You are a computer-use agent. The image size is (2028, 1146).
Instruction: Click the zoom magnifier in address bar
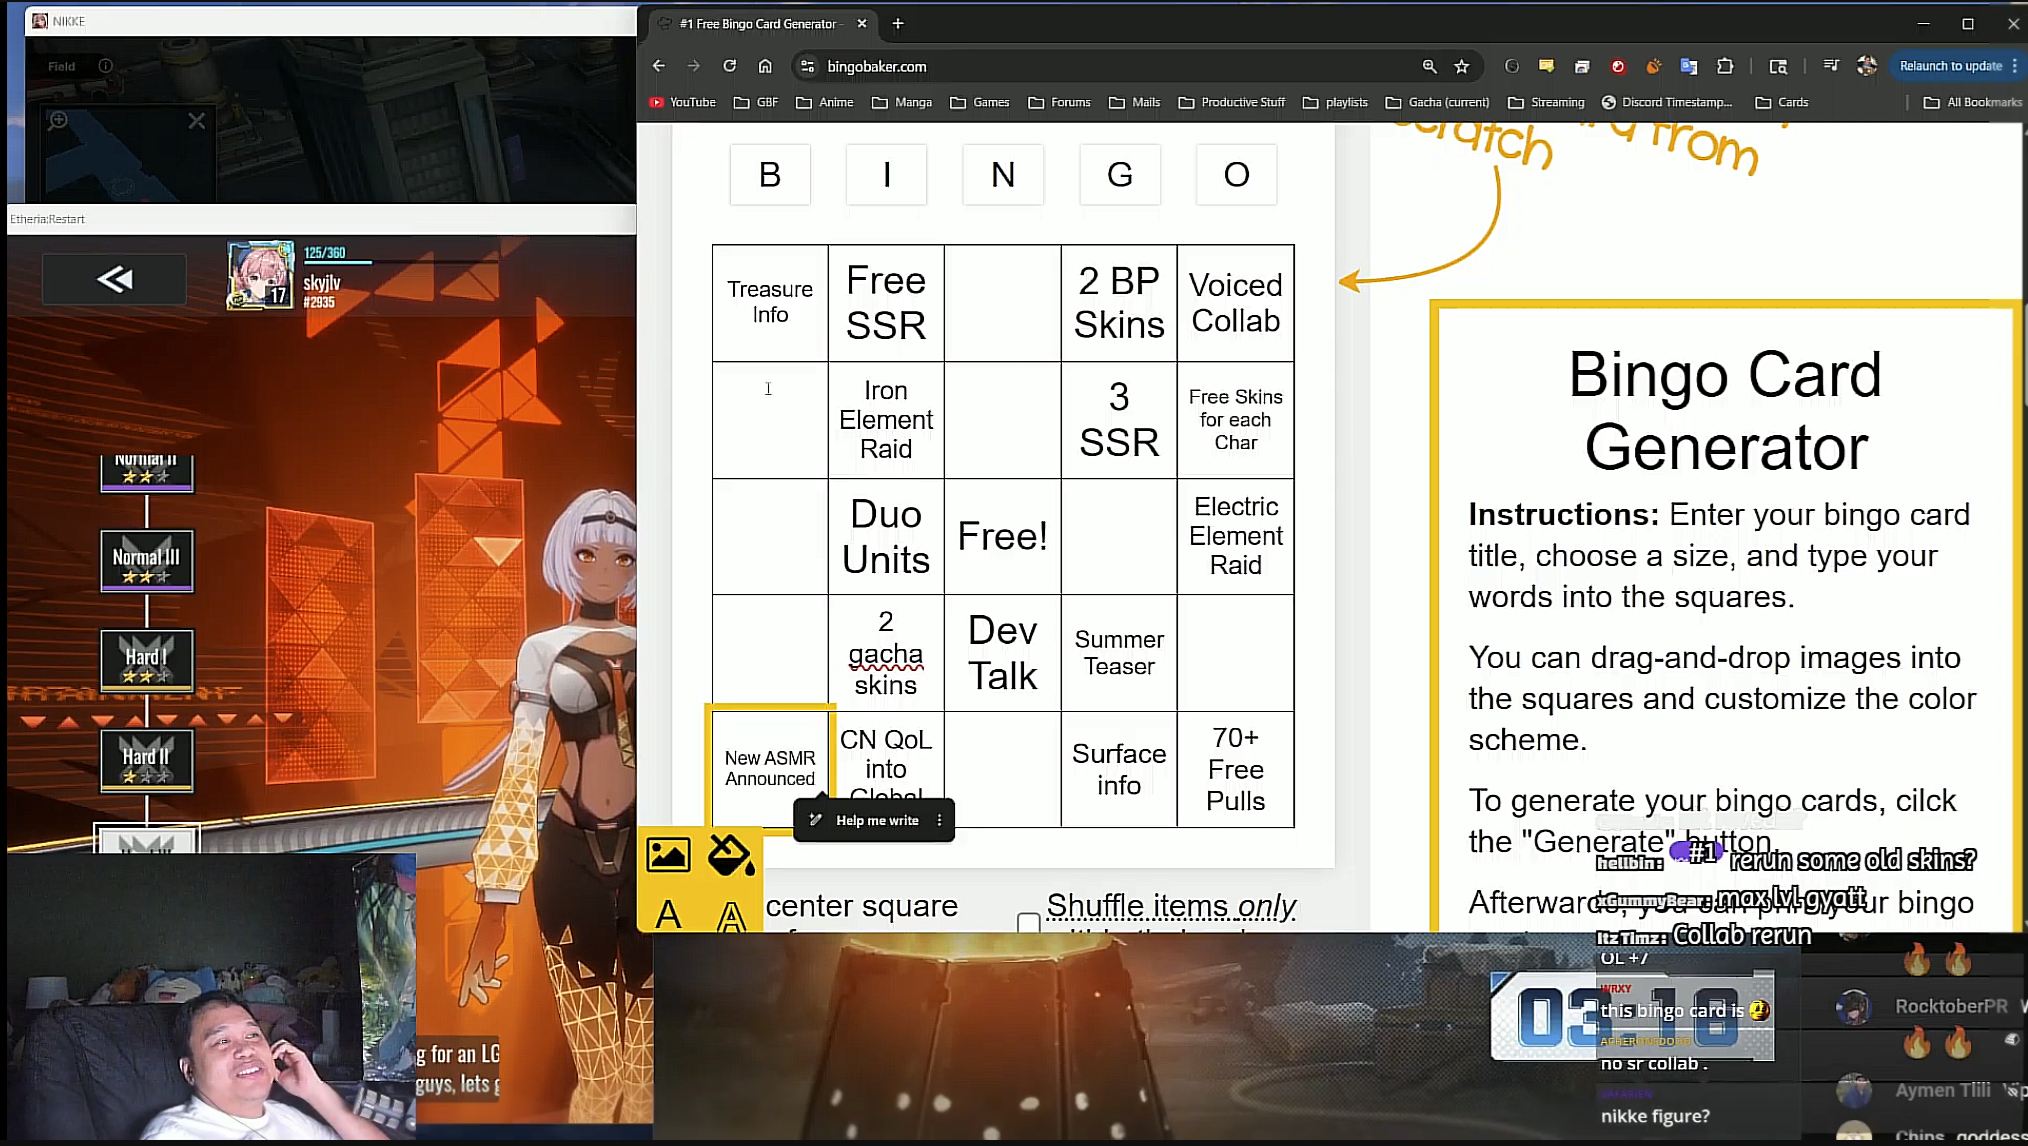click(x=1429, y=66)
